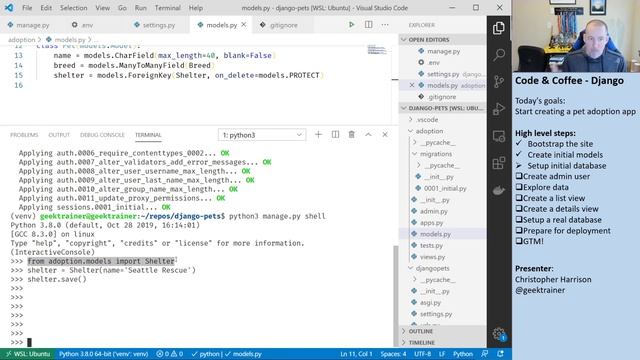Screen dimensions: 640x360
Task: Open apps.py in explorer tree
Action: [431, 222]
